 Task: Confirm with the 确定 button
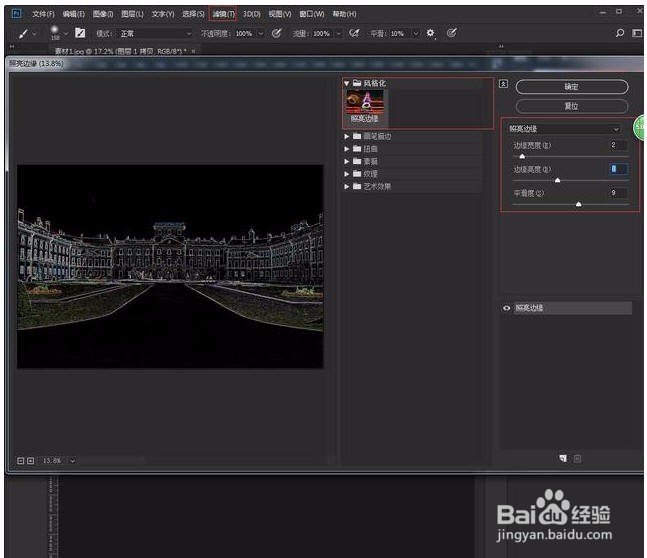coord(571,87)
